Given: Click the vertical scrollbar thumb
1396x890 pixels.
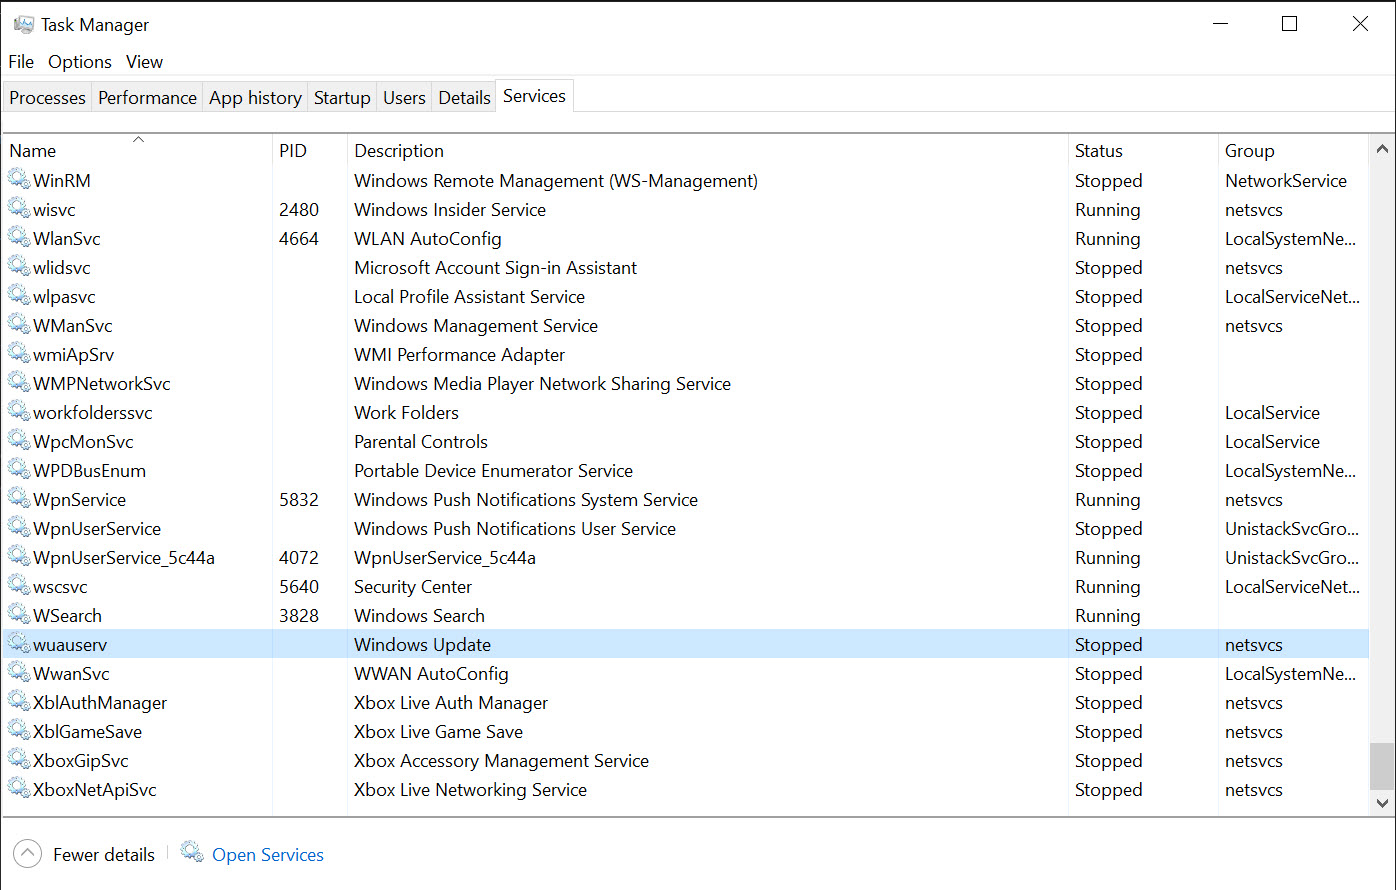Looking at the screenshot, I should click(1382, 765).
